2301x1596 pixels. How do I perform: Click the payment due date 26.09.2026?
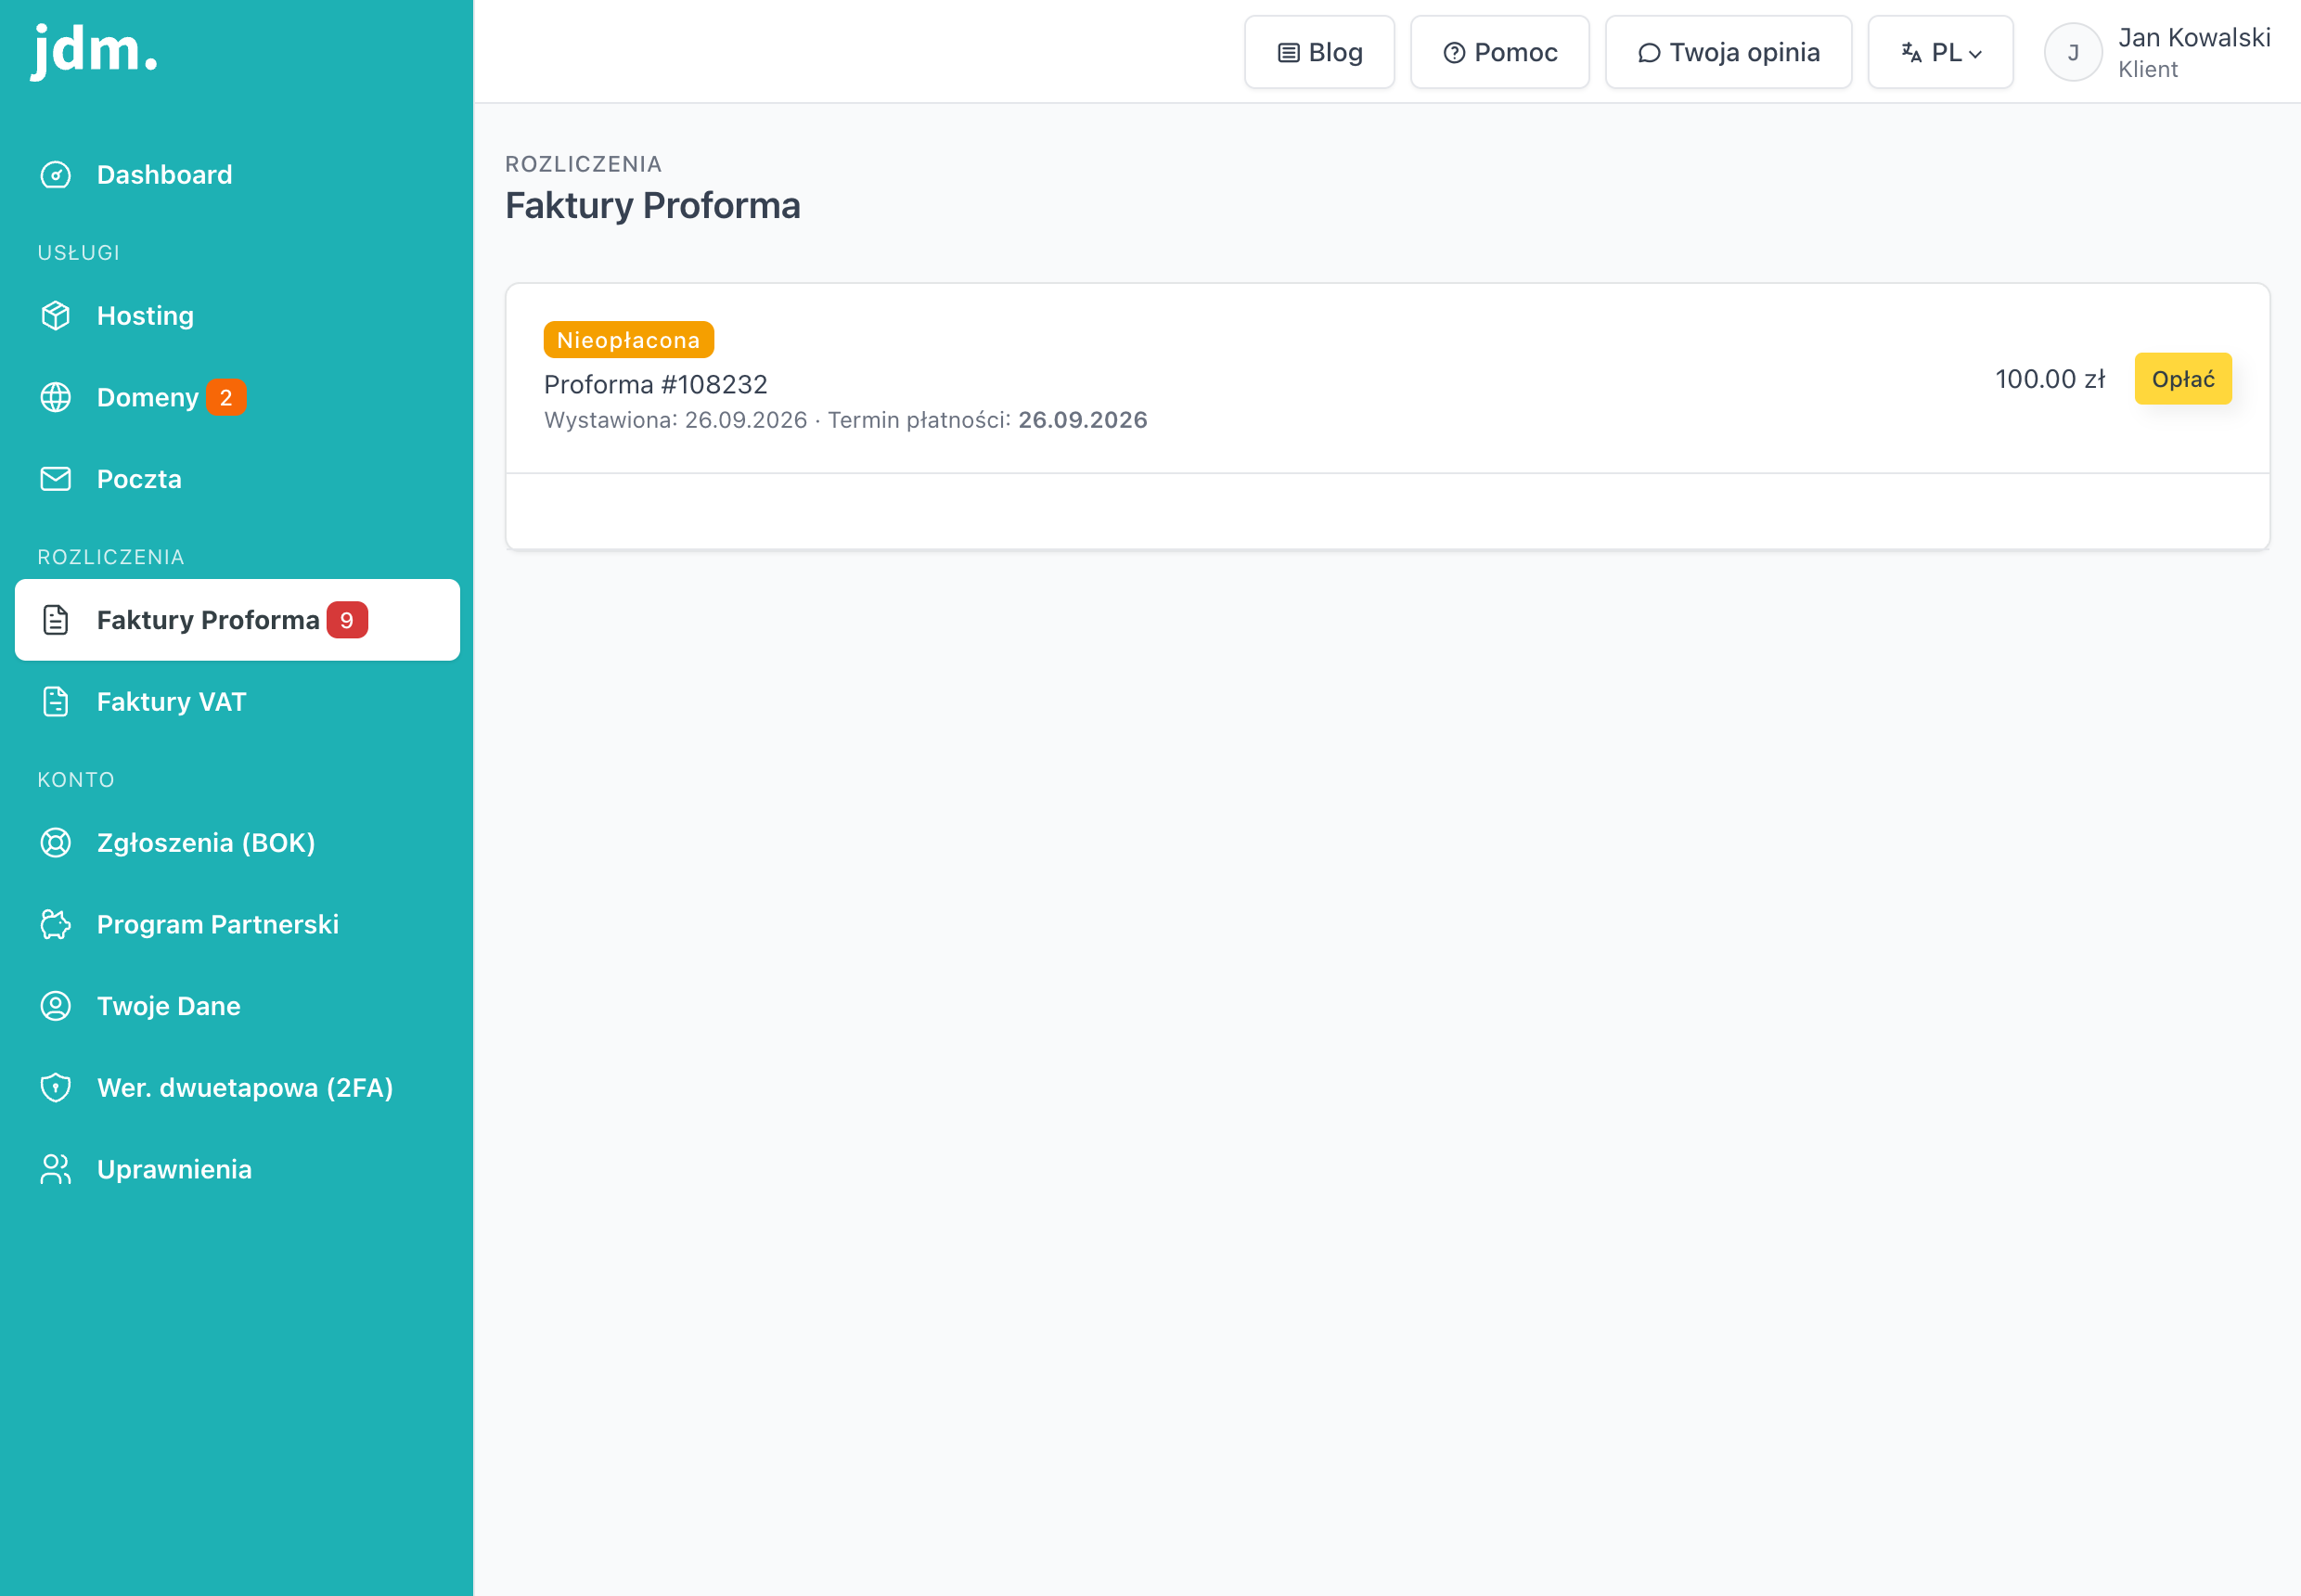(1083, 420)
